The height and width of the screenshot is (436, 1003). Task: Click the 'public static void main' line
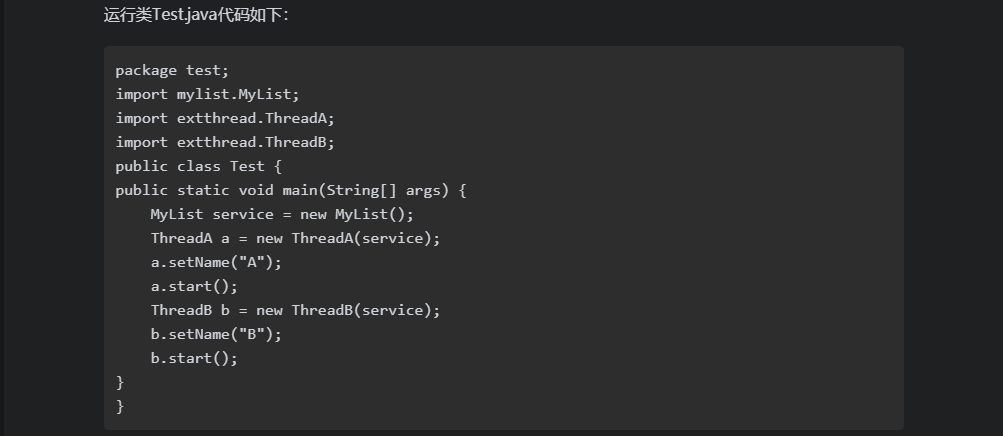click(291, 190)
